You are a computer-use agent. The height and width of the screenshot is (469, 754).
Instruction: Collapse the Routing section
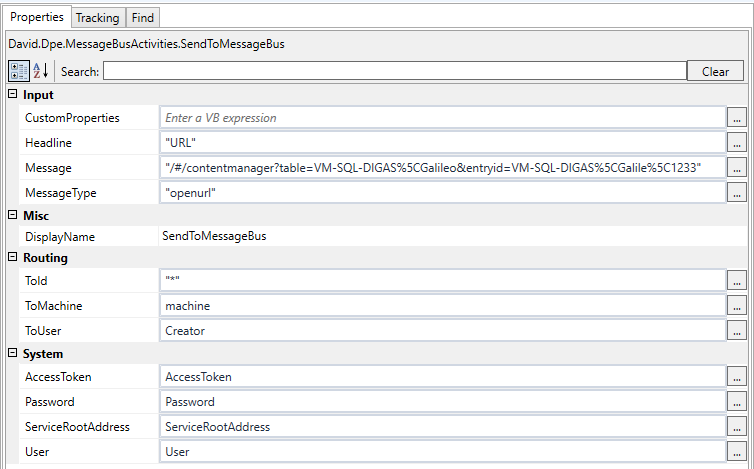pyautogui.click(x=12, y=258)
